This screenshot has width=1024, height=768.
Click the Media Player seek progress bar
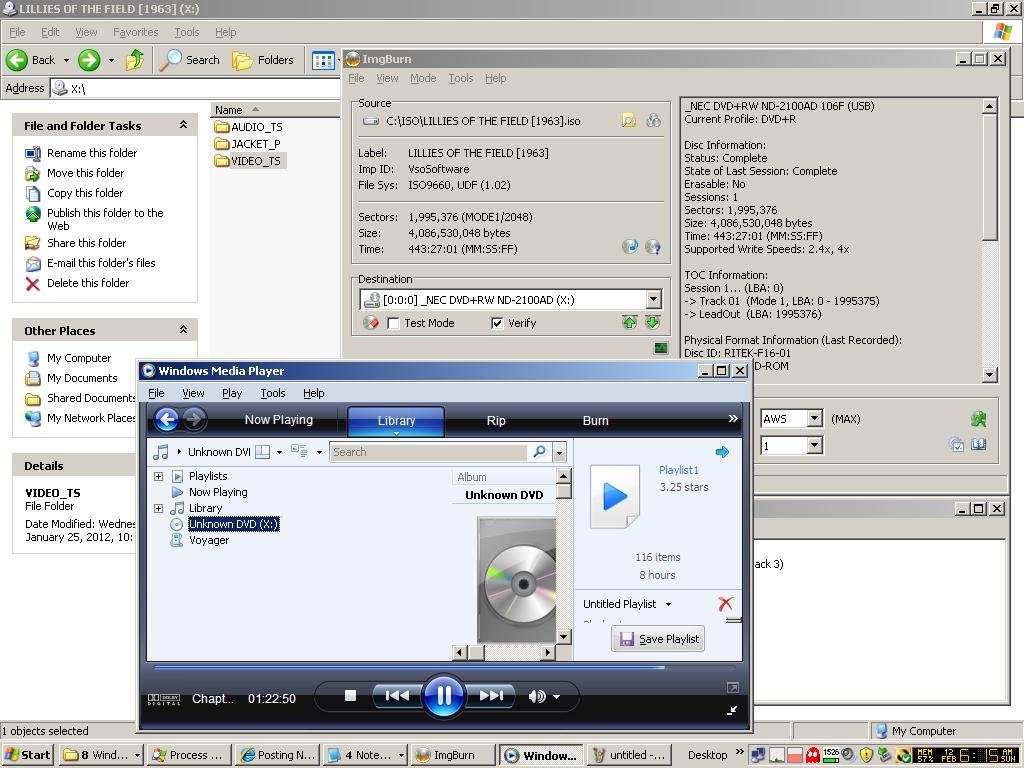click(x=444, y=667)
